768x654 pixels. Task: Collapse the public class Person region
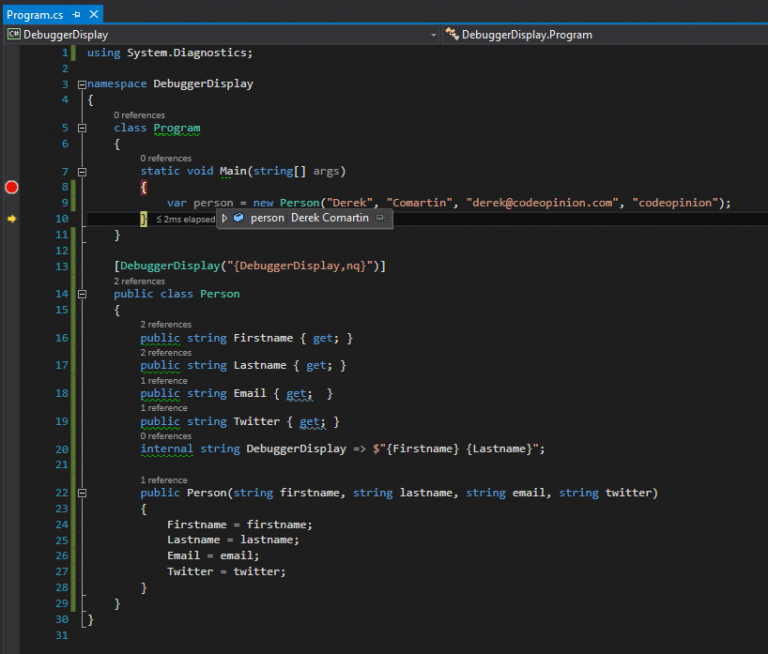81,294
